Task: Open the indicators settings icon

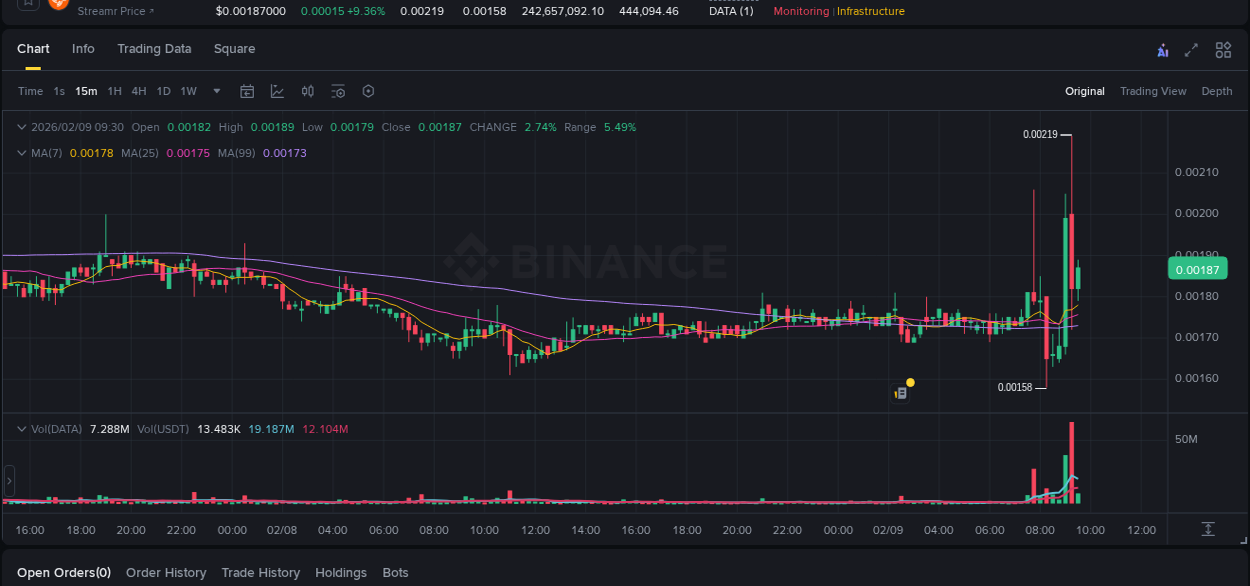Action: 338,91
